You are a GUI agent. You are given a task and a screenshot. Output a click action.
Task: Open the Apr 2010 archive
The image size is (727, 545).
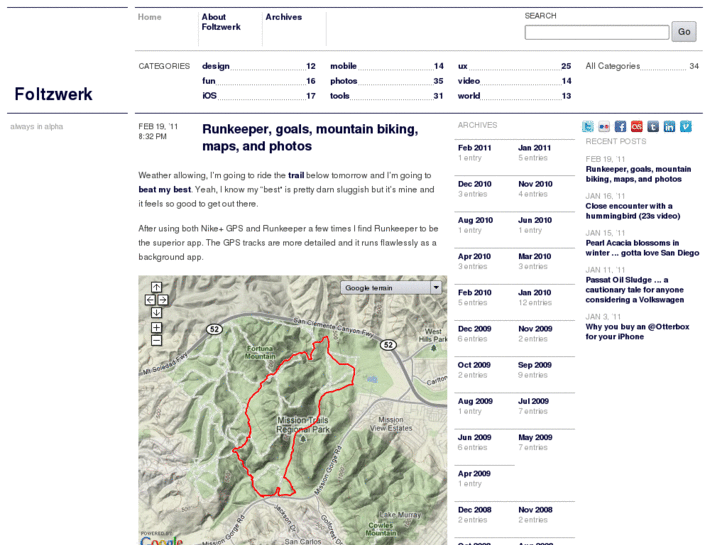tap(474, 256)
